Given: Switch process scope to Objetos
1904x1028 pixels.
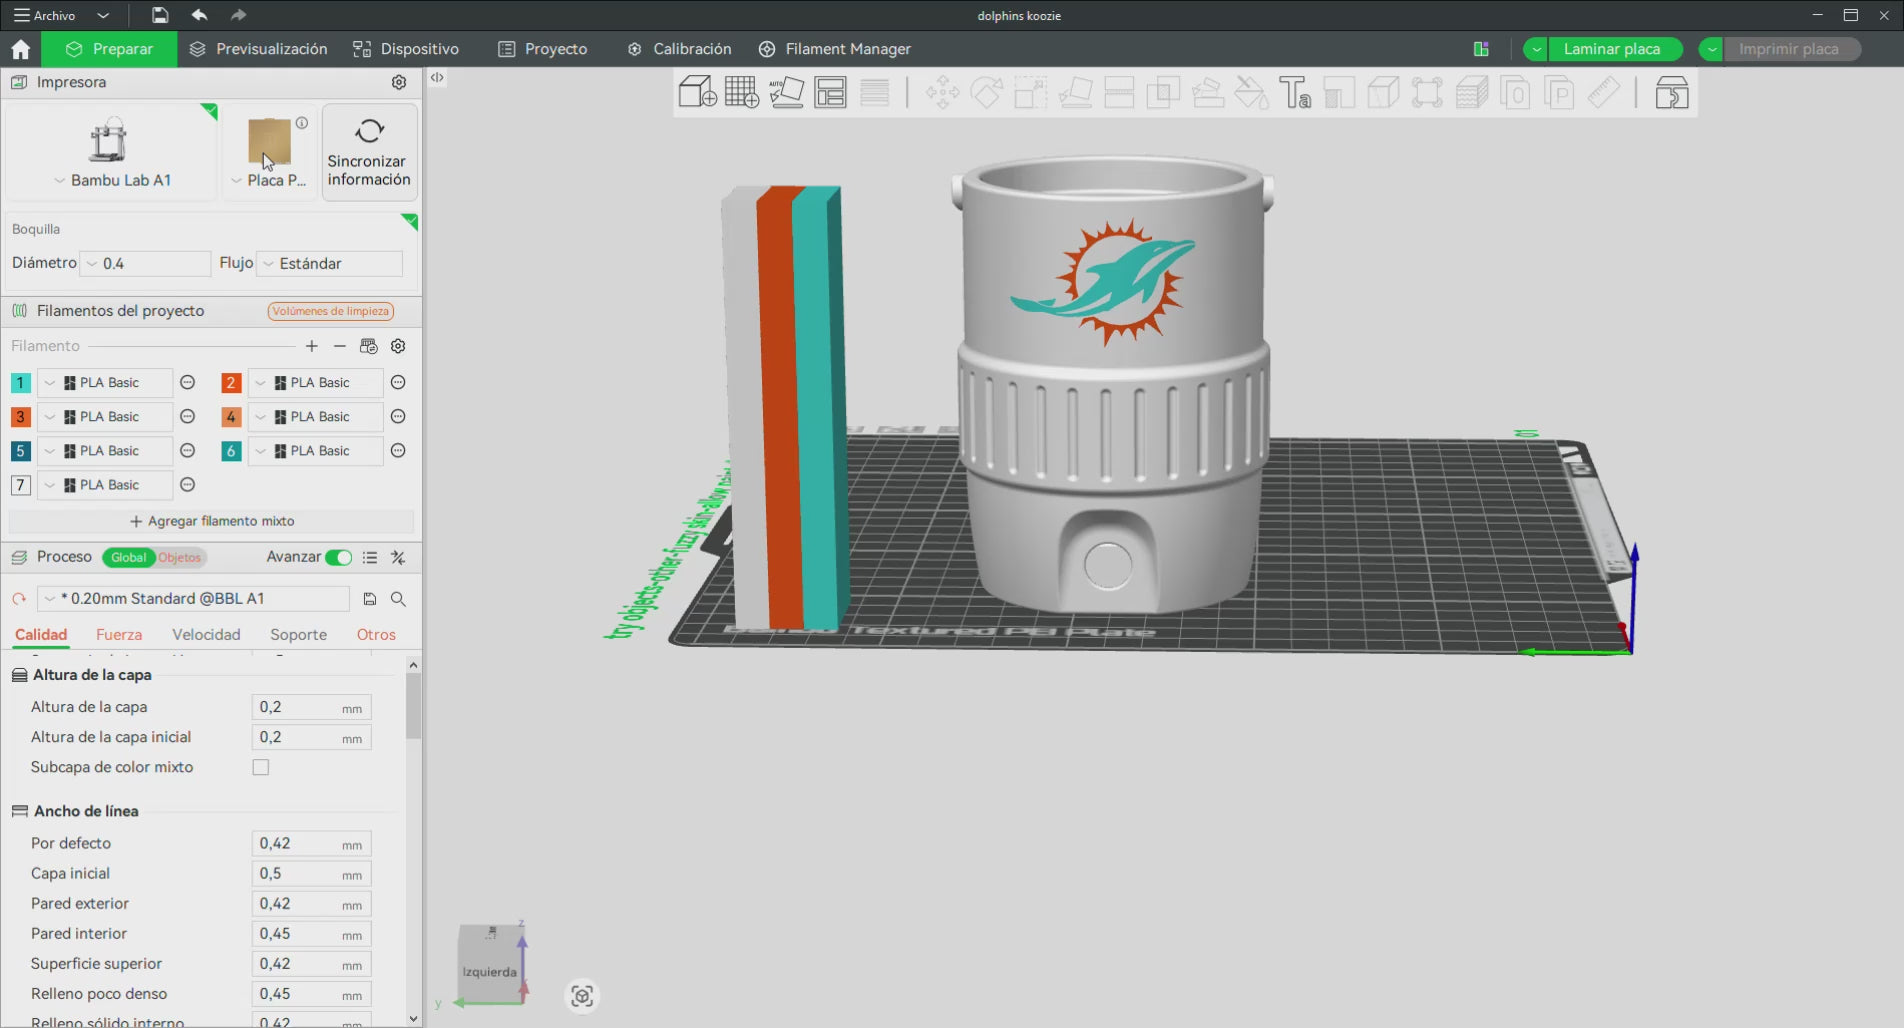Looking at the screenshot, I should tap(180, 557).
